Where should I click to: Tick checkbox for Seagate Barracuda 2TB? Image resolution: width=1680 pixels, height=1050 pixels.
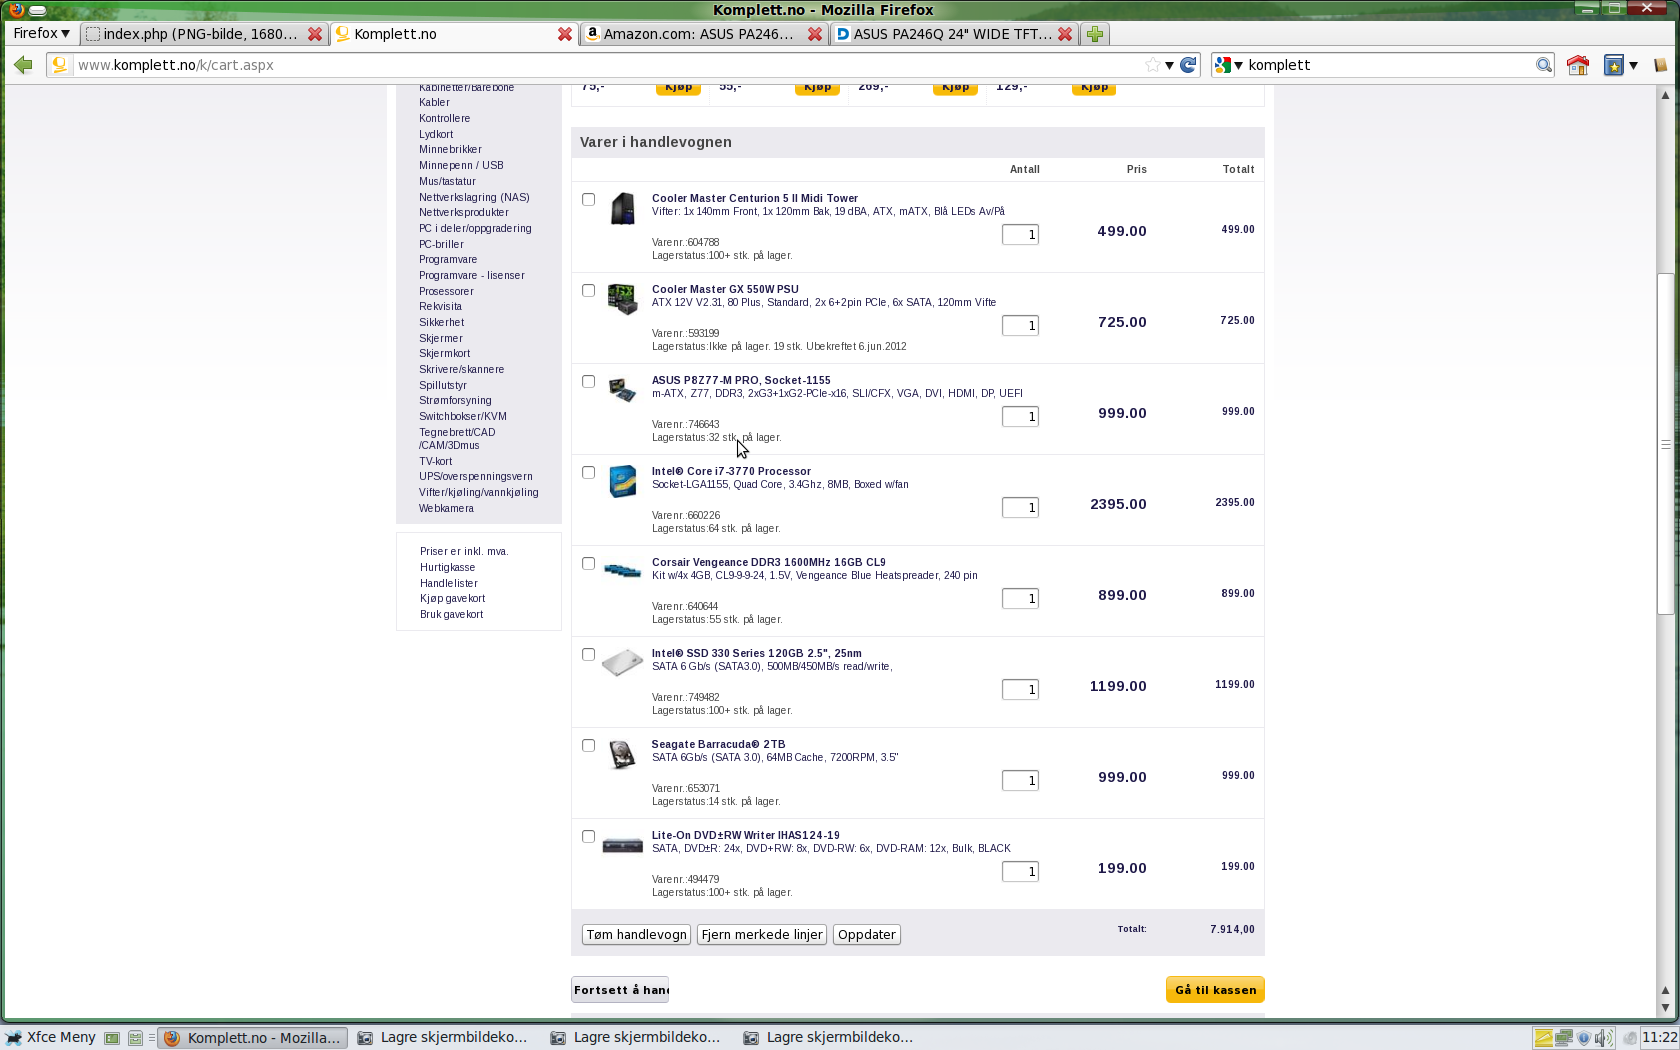588,745
